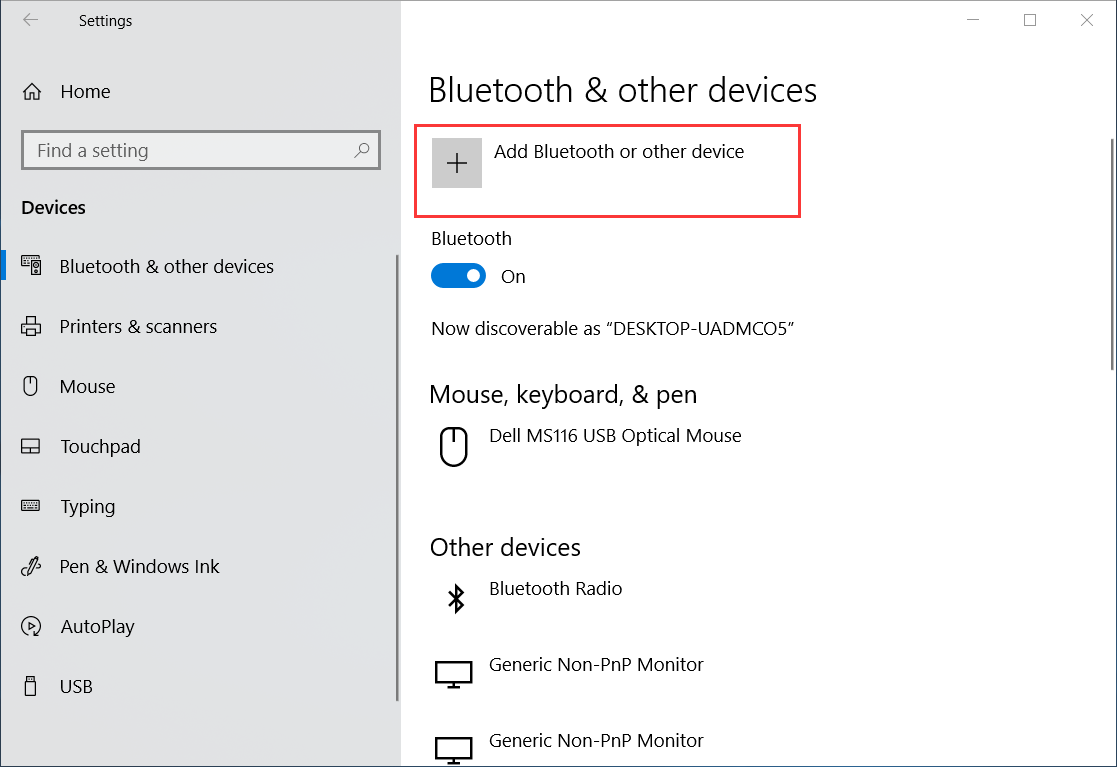Screen dimensions: 1117x767
Task: Click the Add Bluetooth or other device label
Action: (x=619, y=152)
